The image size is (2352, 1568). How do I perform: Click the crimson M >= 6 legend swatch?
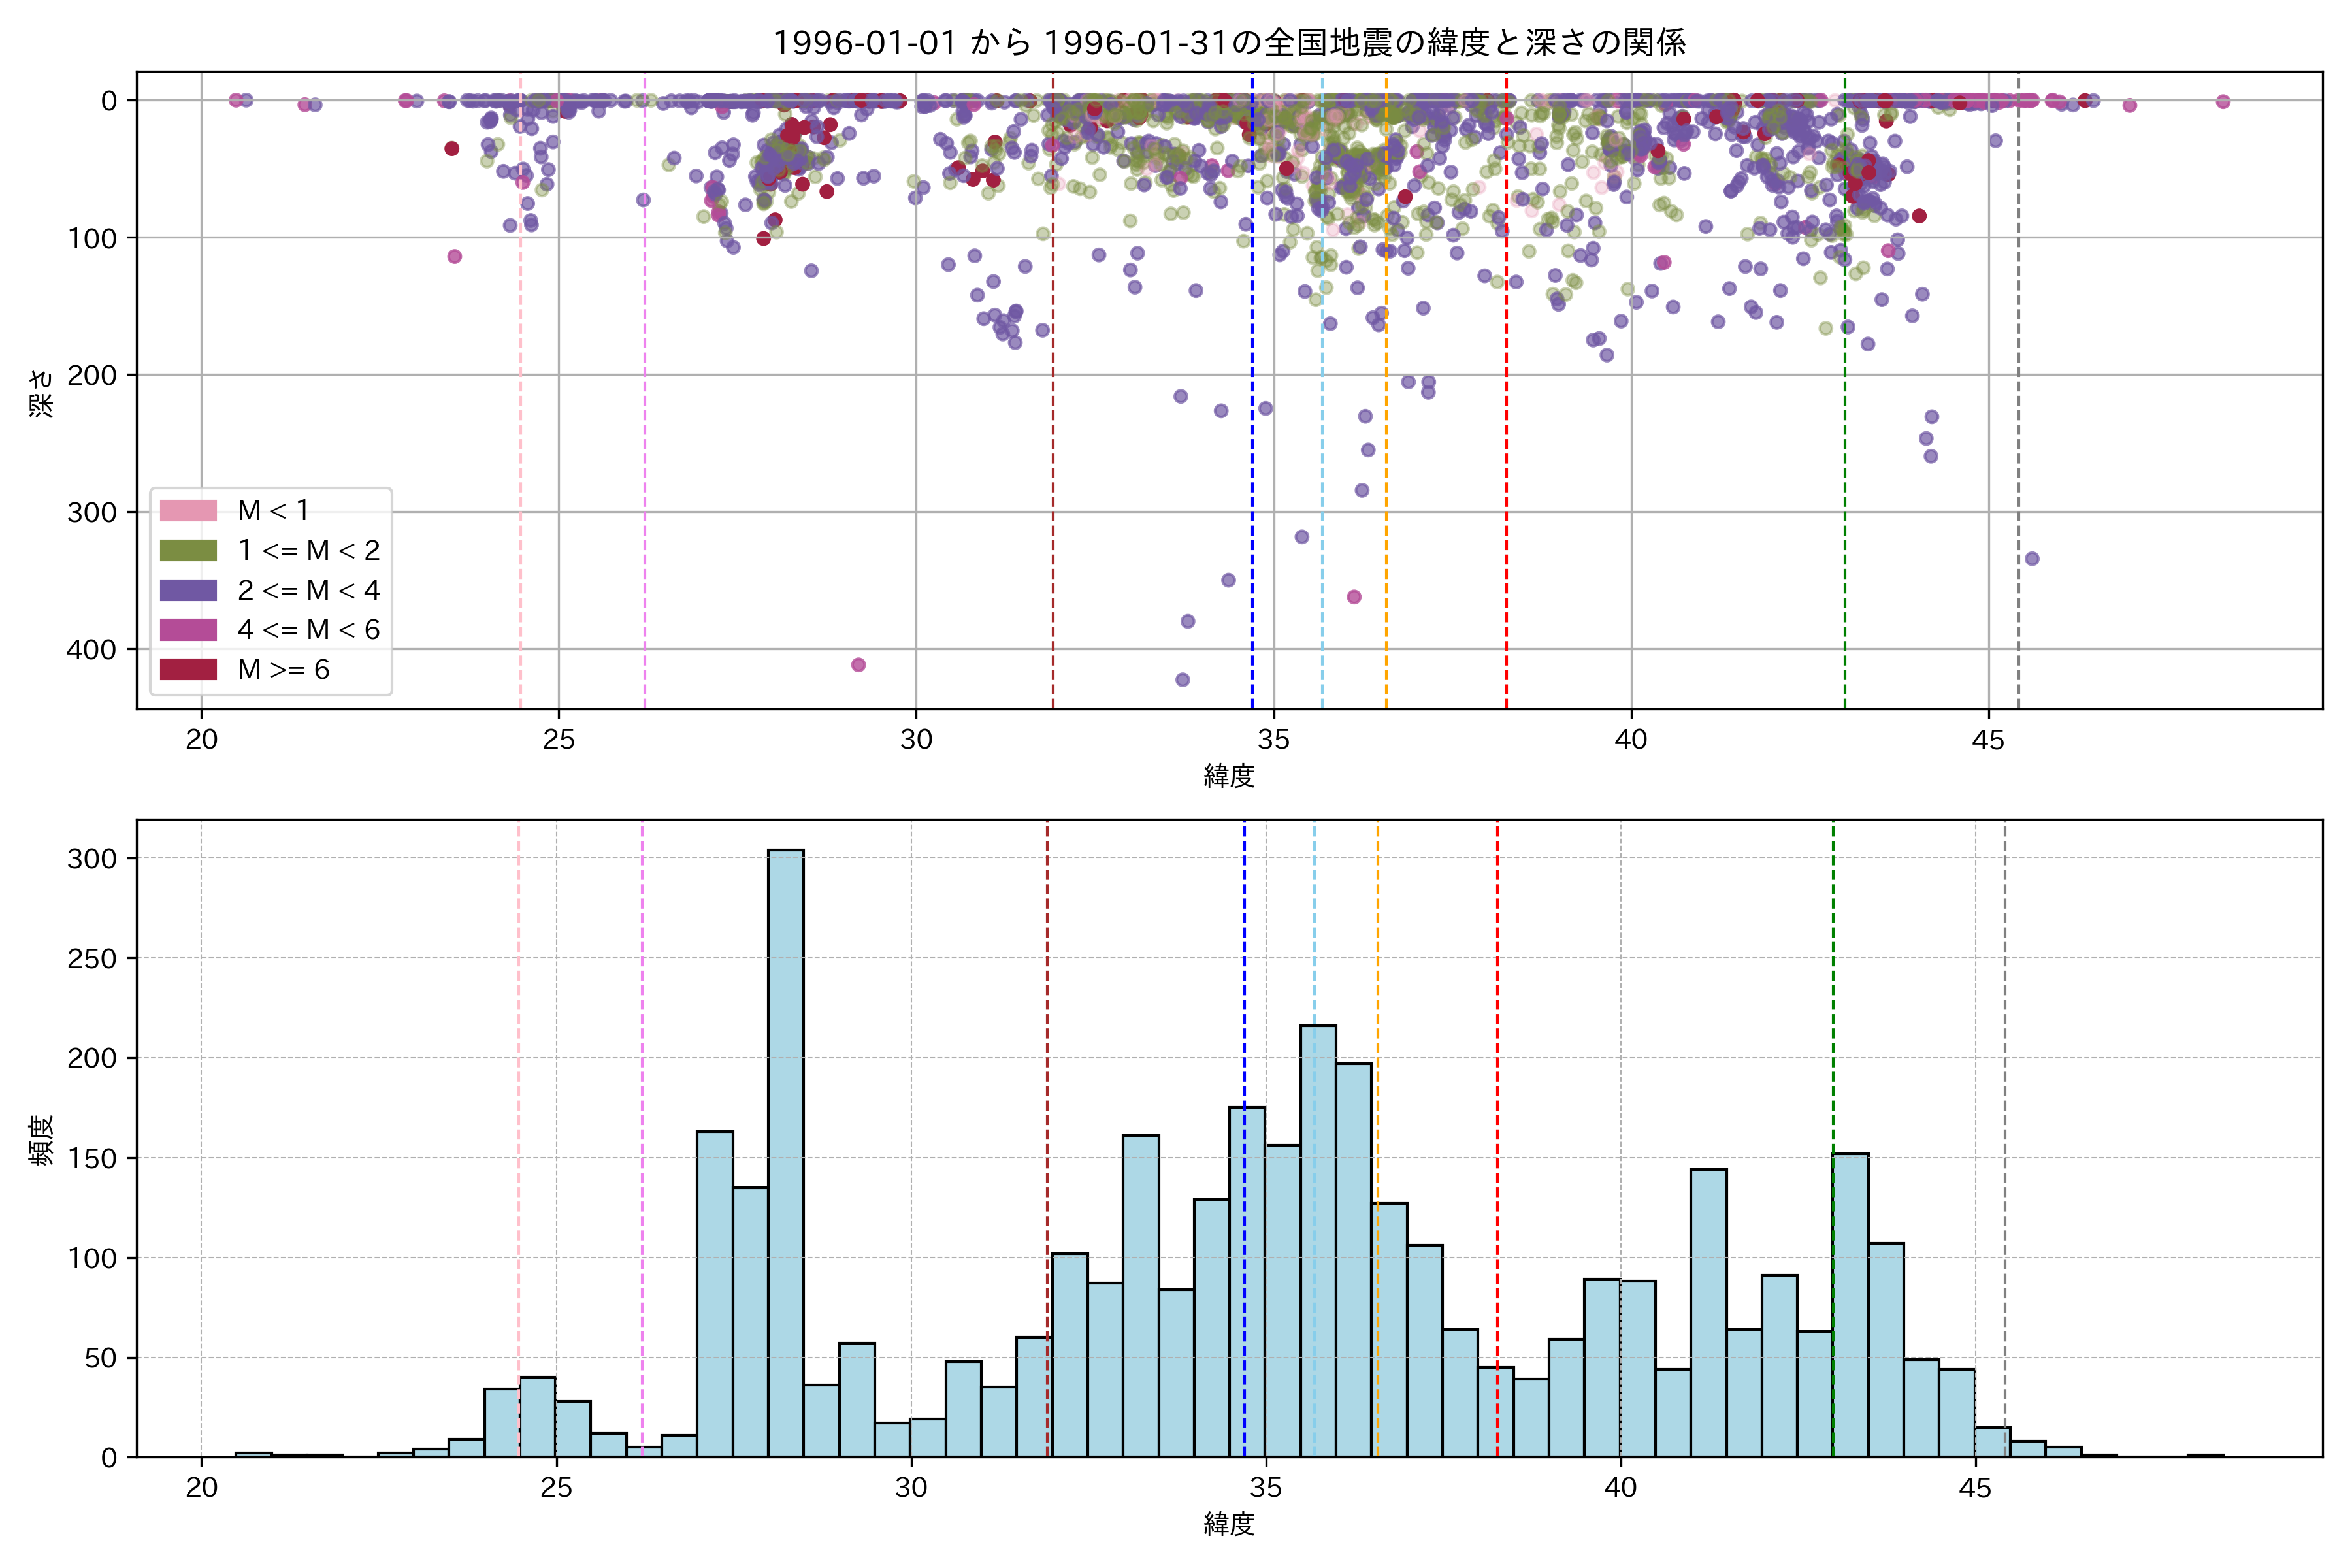pos(188,669)
